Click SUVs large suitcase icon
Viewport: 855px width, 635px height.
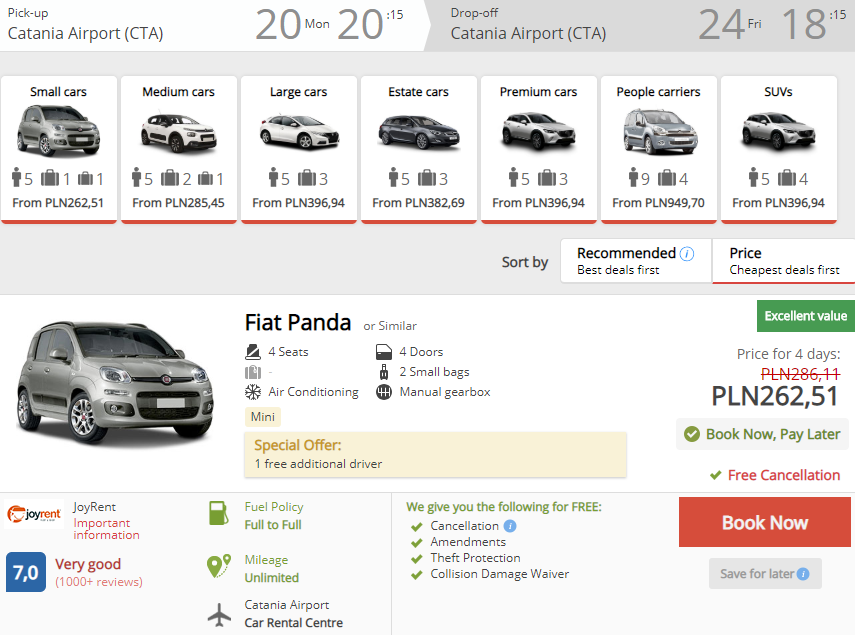click(786, 178)
